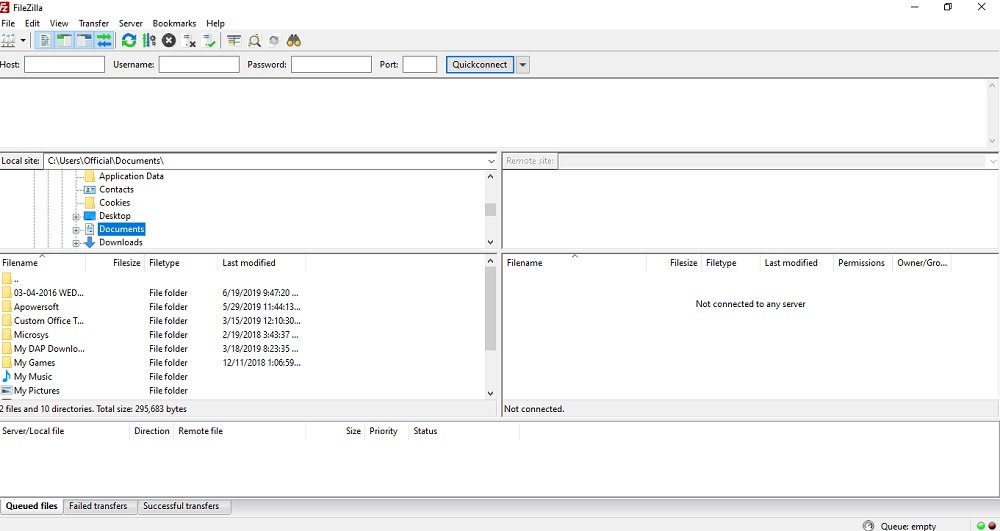1000x531 pixels.
Task: Switch to the Successful transfers tab
Action: coord(184,506)
